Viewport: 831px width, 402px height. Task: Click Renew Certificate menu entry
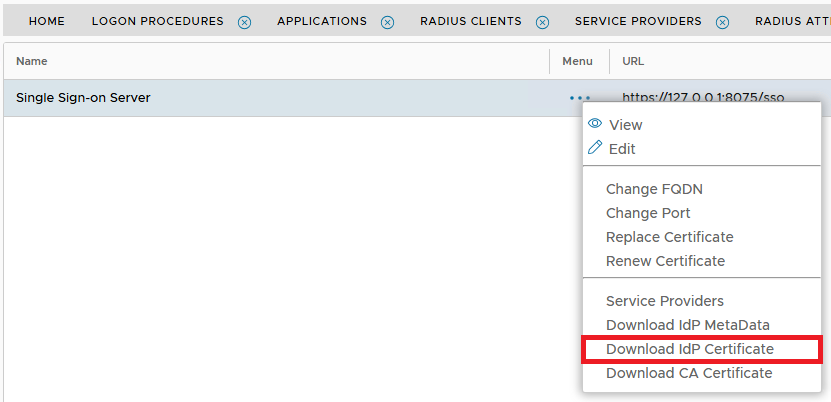(665, 261)
